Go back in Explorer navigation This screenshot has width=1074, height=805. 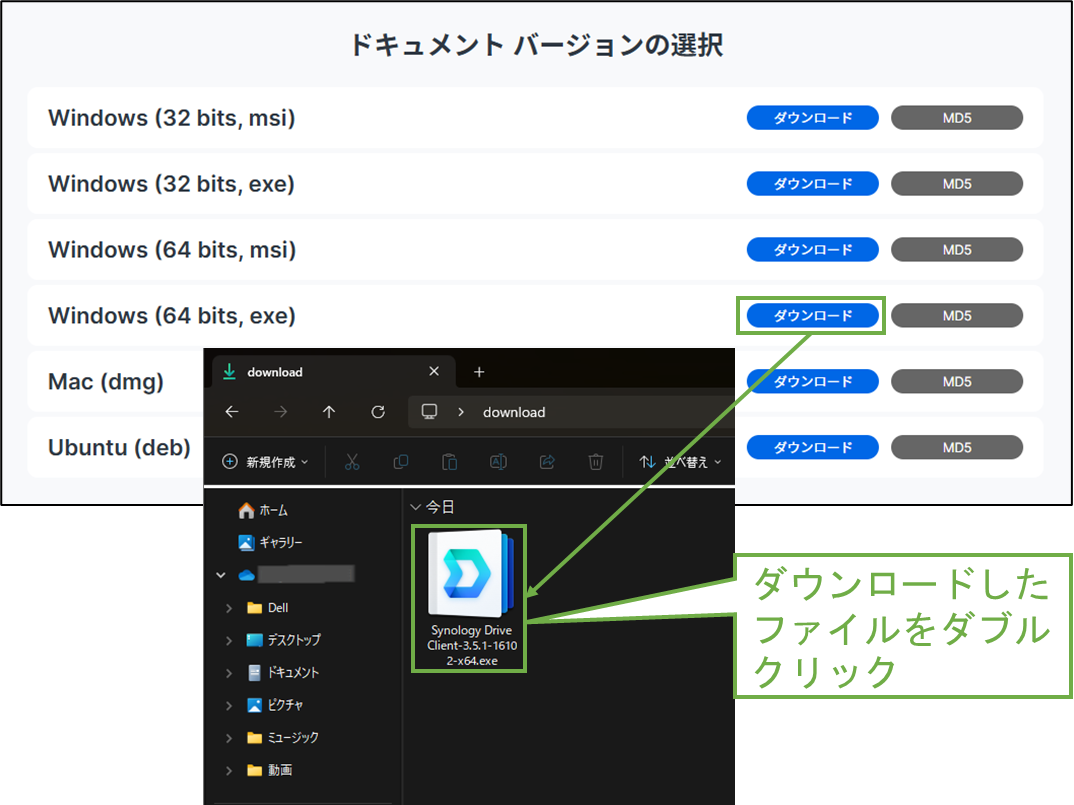pyautogui.click(x=232, y=412)
